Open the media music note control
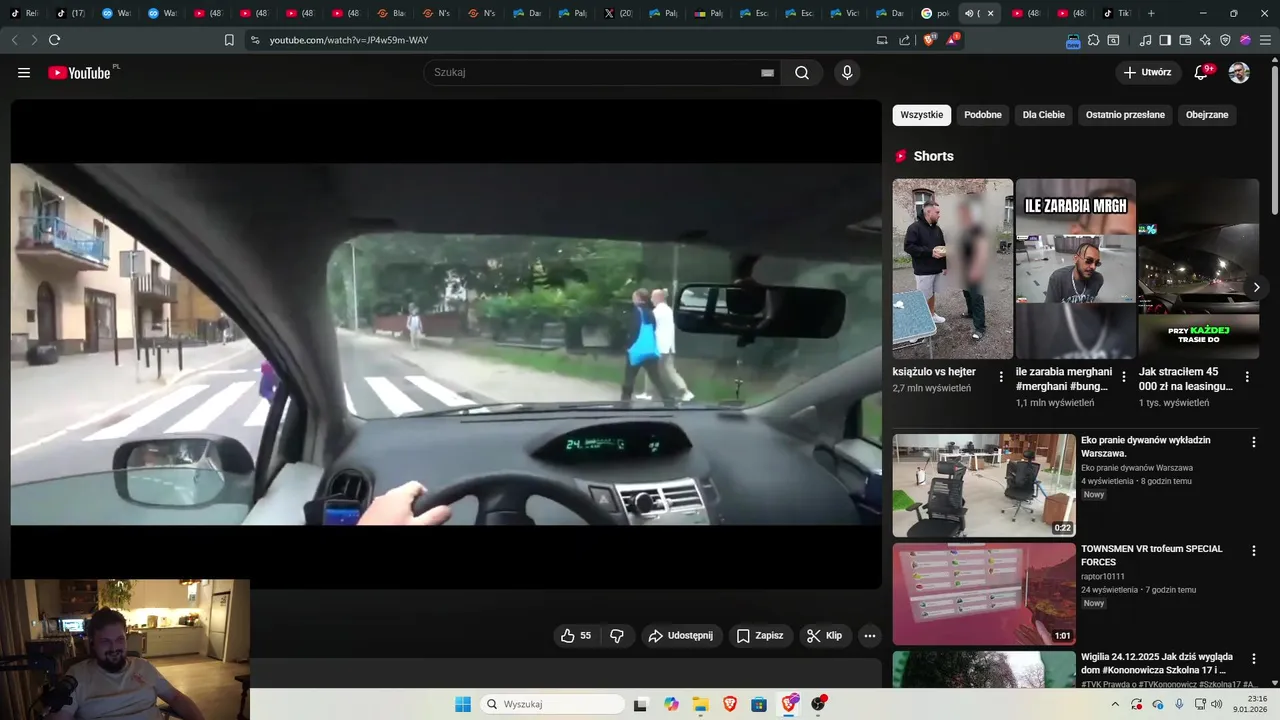The image size is (1280, 720). pyautogui.click(x=1145, y=40)
